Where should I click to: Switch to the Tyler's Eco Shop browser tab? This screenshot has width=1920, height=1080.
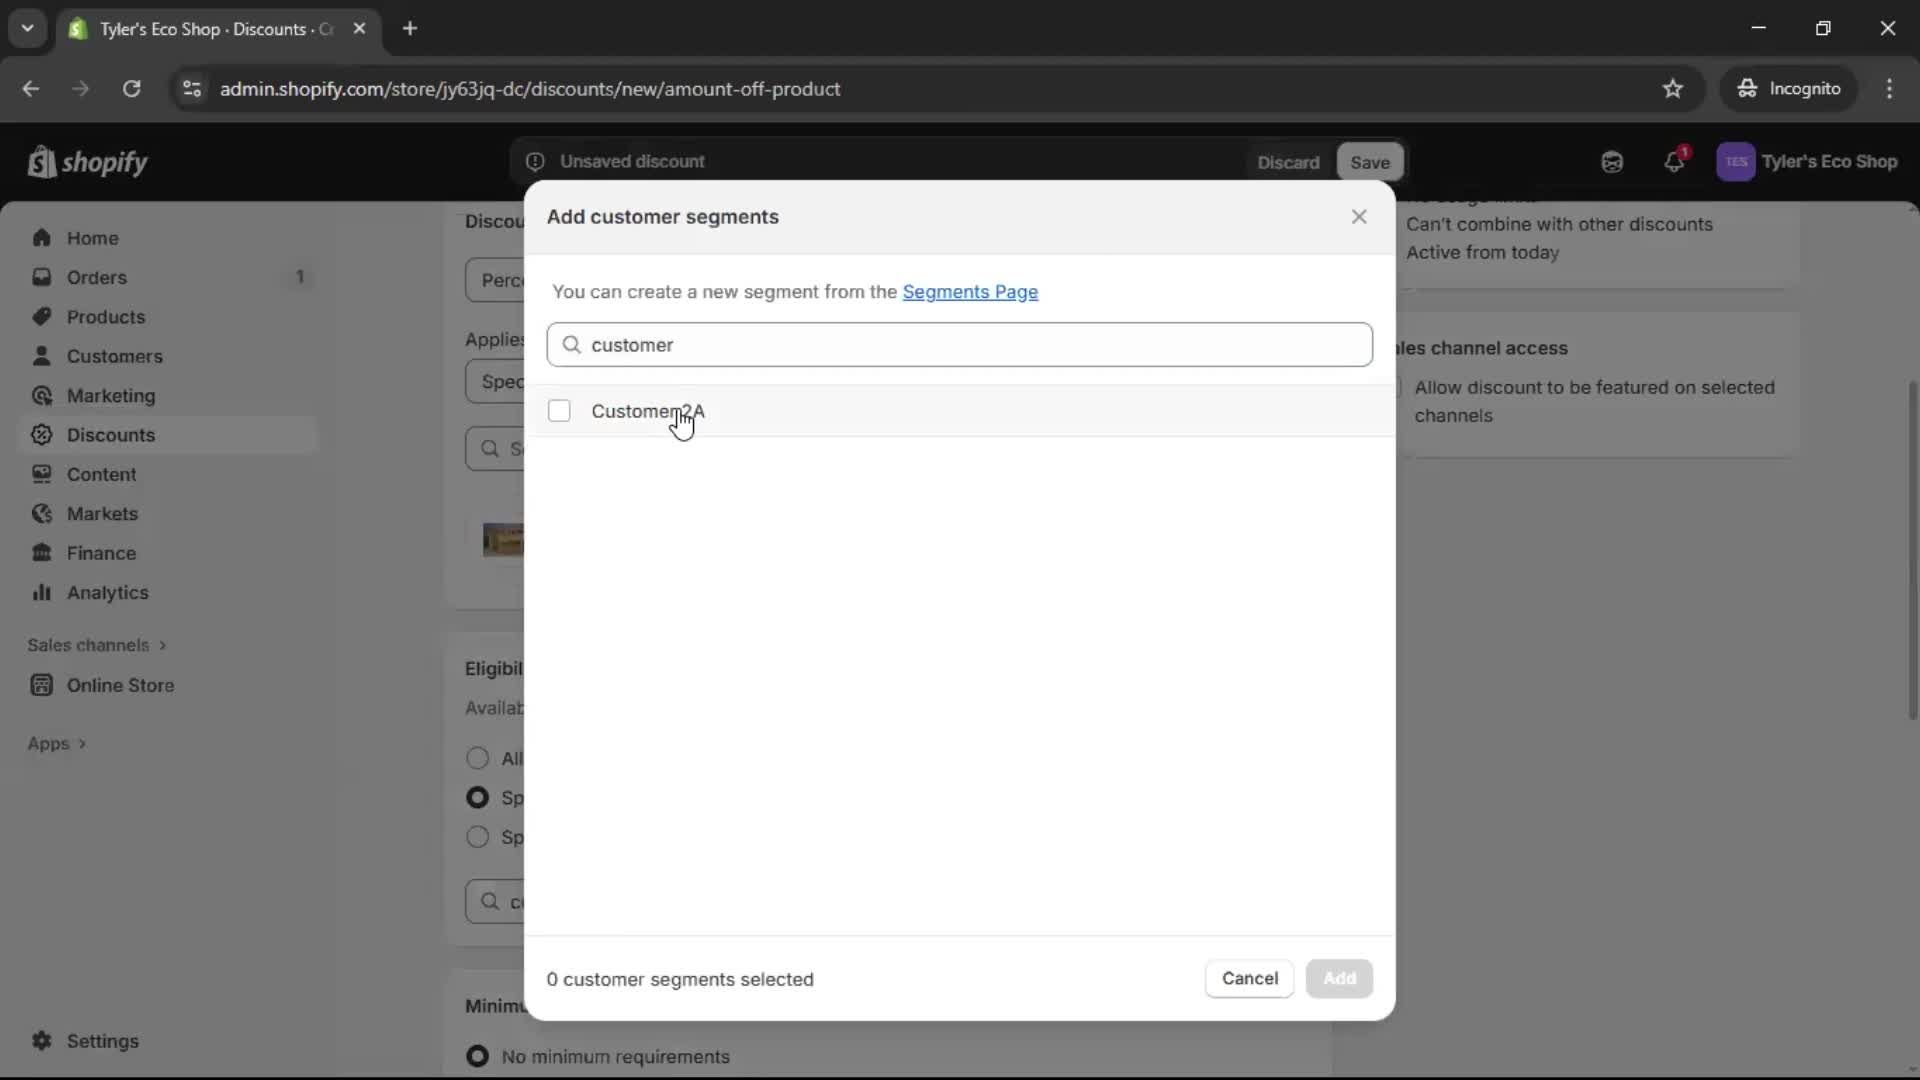tap(200, 29)
